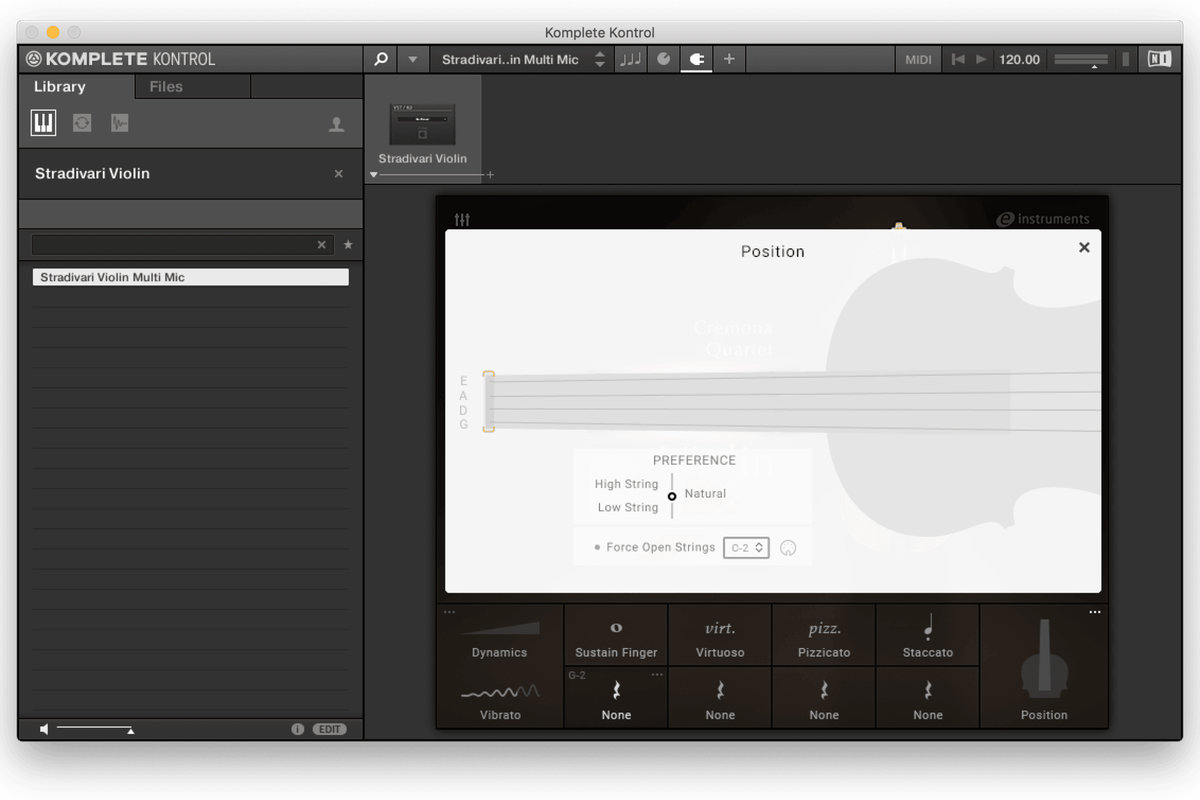
Task: Select the Natural preference point
Action: [x=672, y=496]
